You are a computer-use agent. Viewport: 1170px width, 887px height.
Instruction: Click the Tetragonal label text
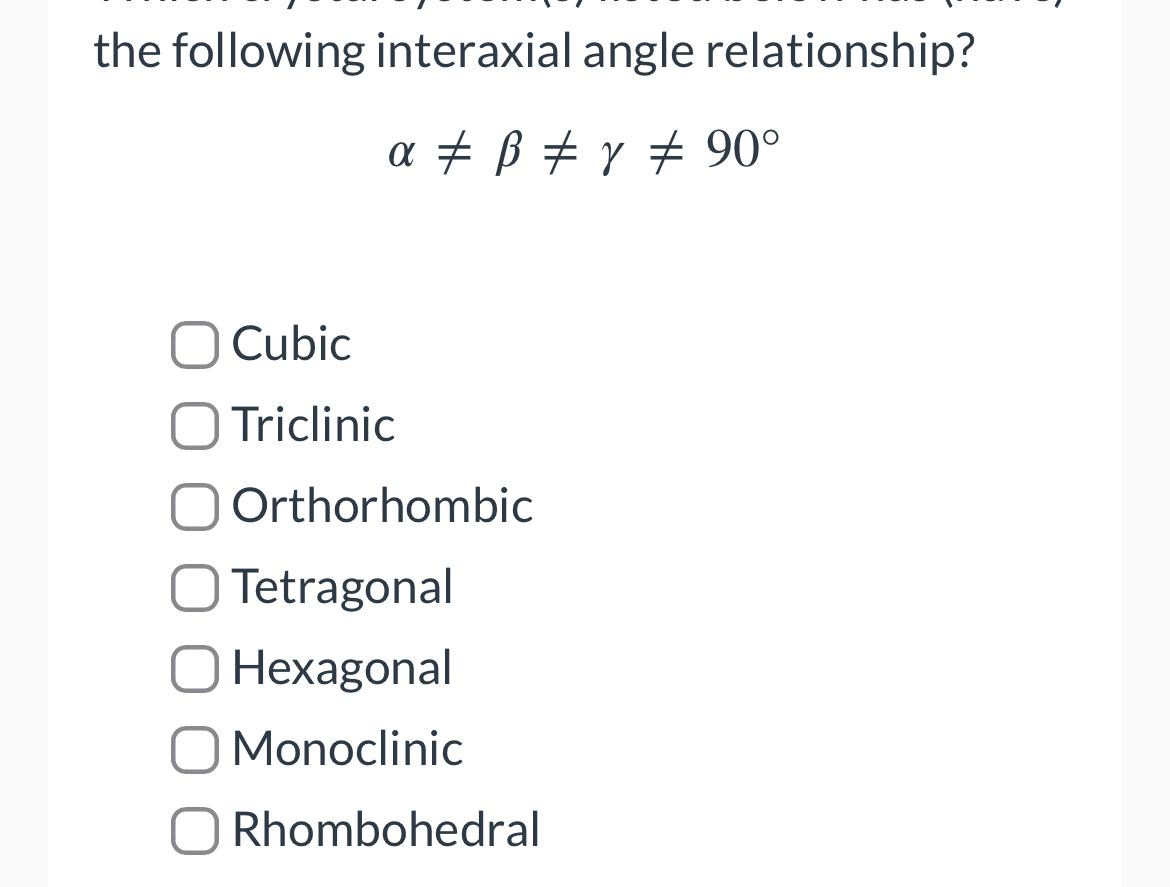point(343,588)
